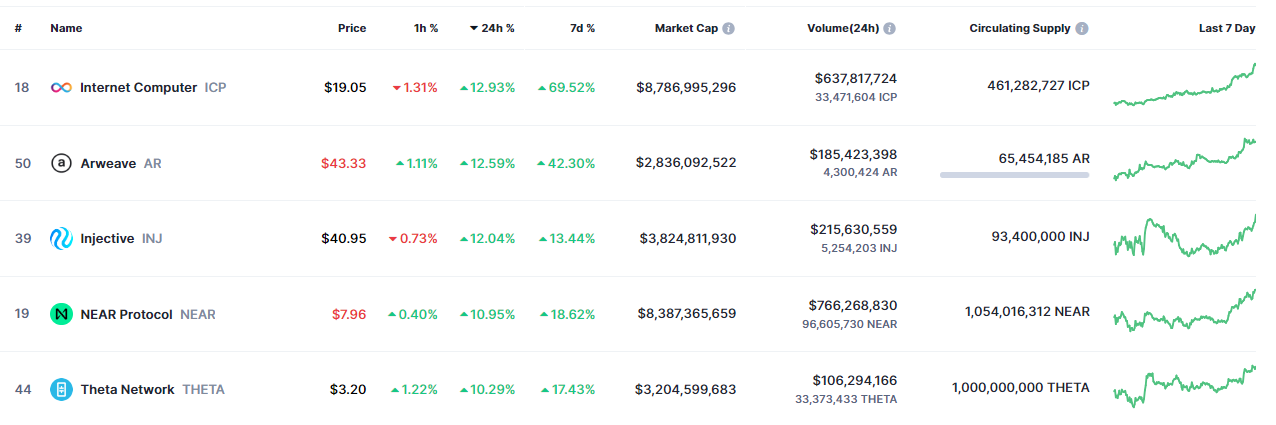Screen dimensions: 1276x425
Task: Click the Market Cap info icon
Action: pos(728,28)
